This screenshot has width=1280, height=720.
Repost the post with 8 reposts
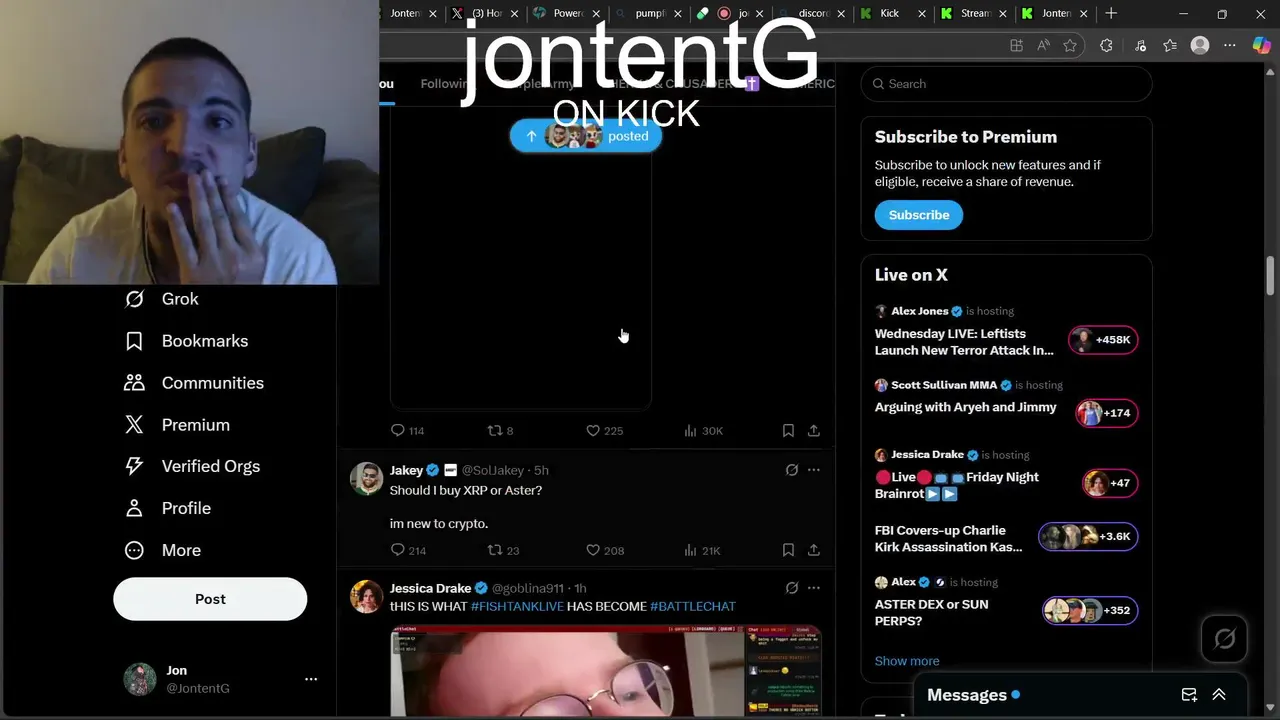pos(500,431)
